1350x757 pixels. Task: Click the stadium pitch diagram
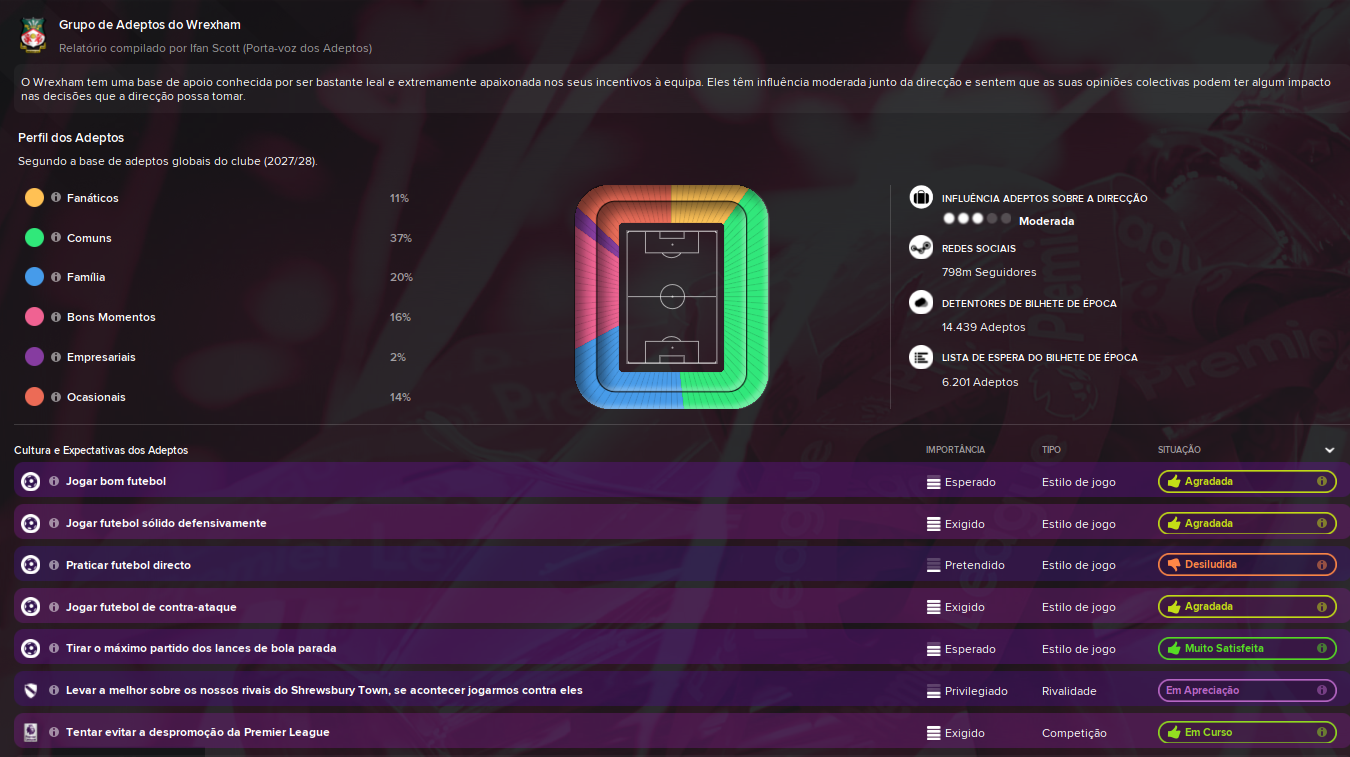(672, 297)
